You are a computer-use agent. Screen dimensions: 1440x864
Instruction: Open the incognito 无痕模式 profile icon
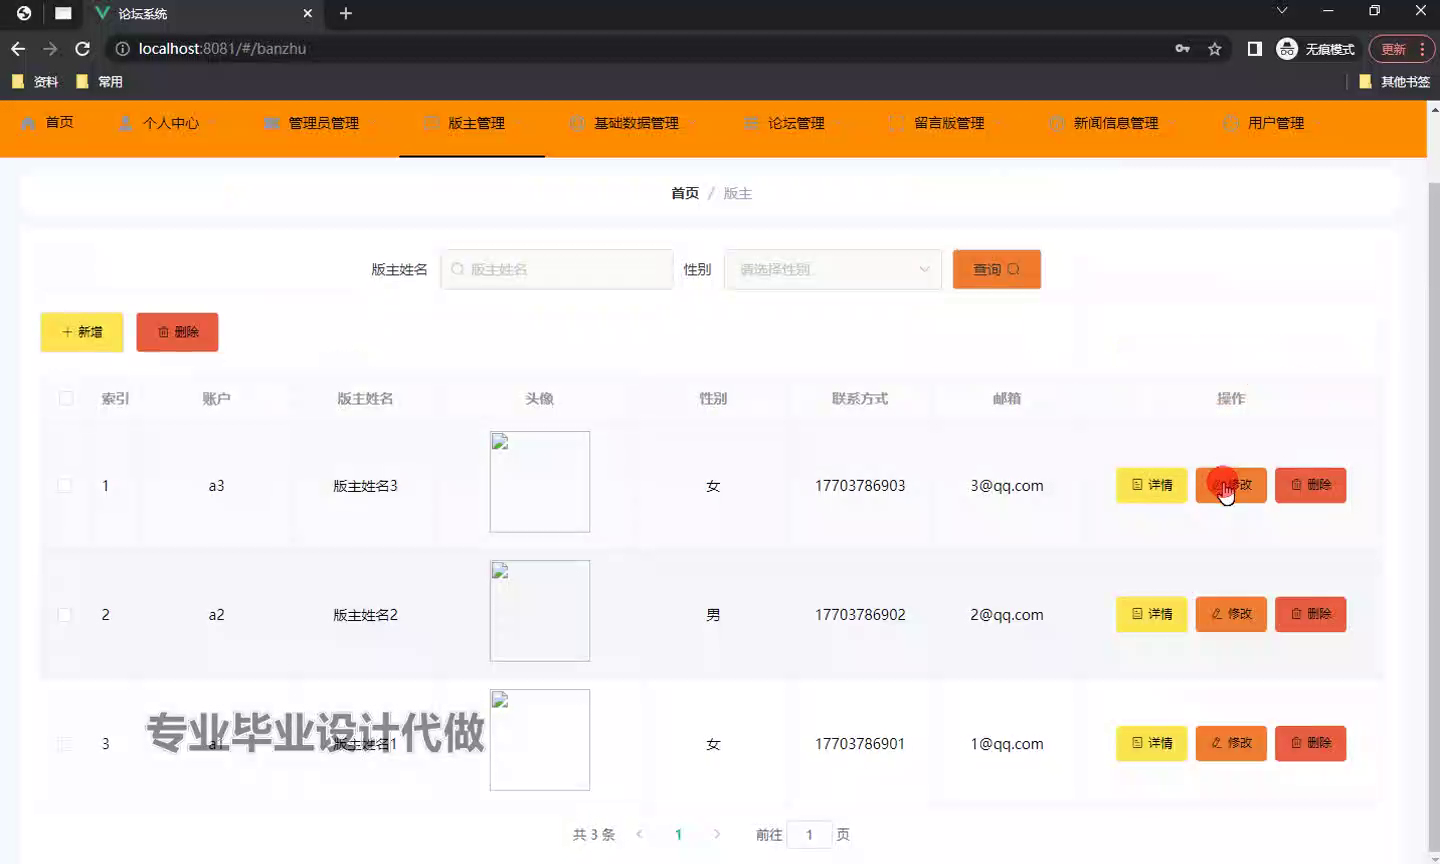tap(1287, 48)
